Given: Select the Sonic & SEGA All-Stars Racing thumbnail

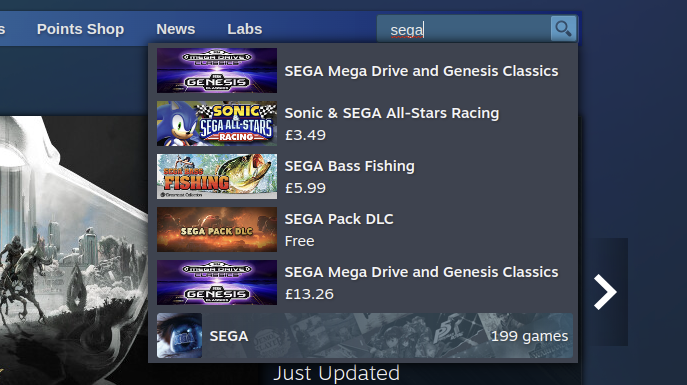Looking at the screenshot, I should pos(217,124).
